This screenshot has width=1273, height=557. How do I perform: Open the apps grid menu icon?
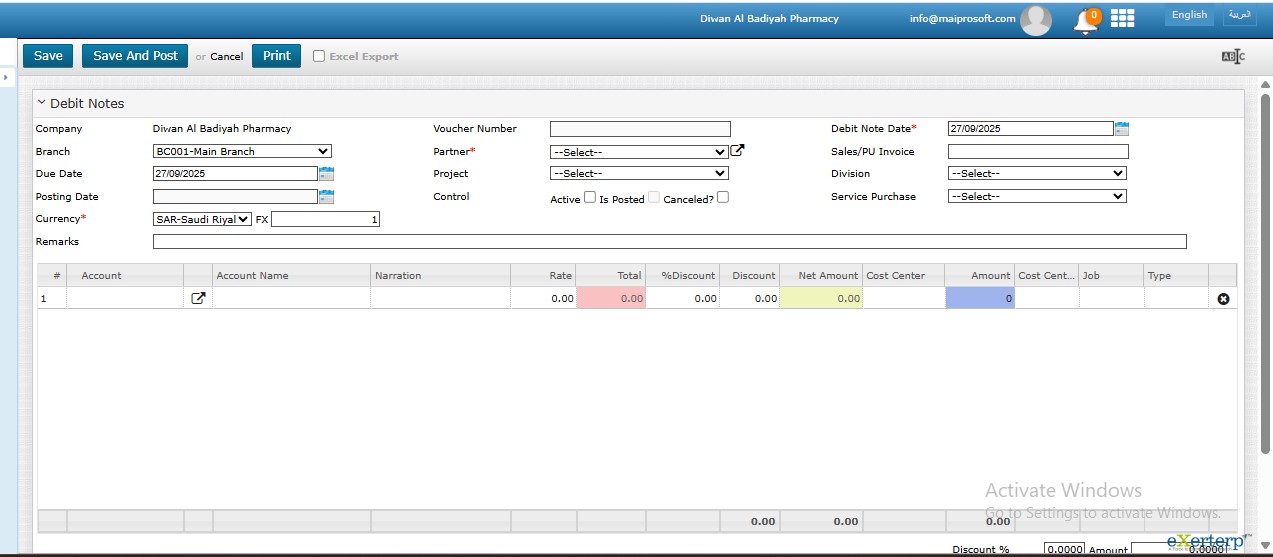pyautogui.click(x=1122, y=18)
